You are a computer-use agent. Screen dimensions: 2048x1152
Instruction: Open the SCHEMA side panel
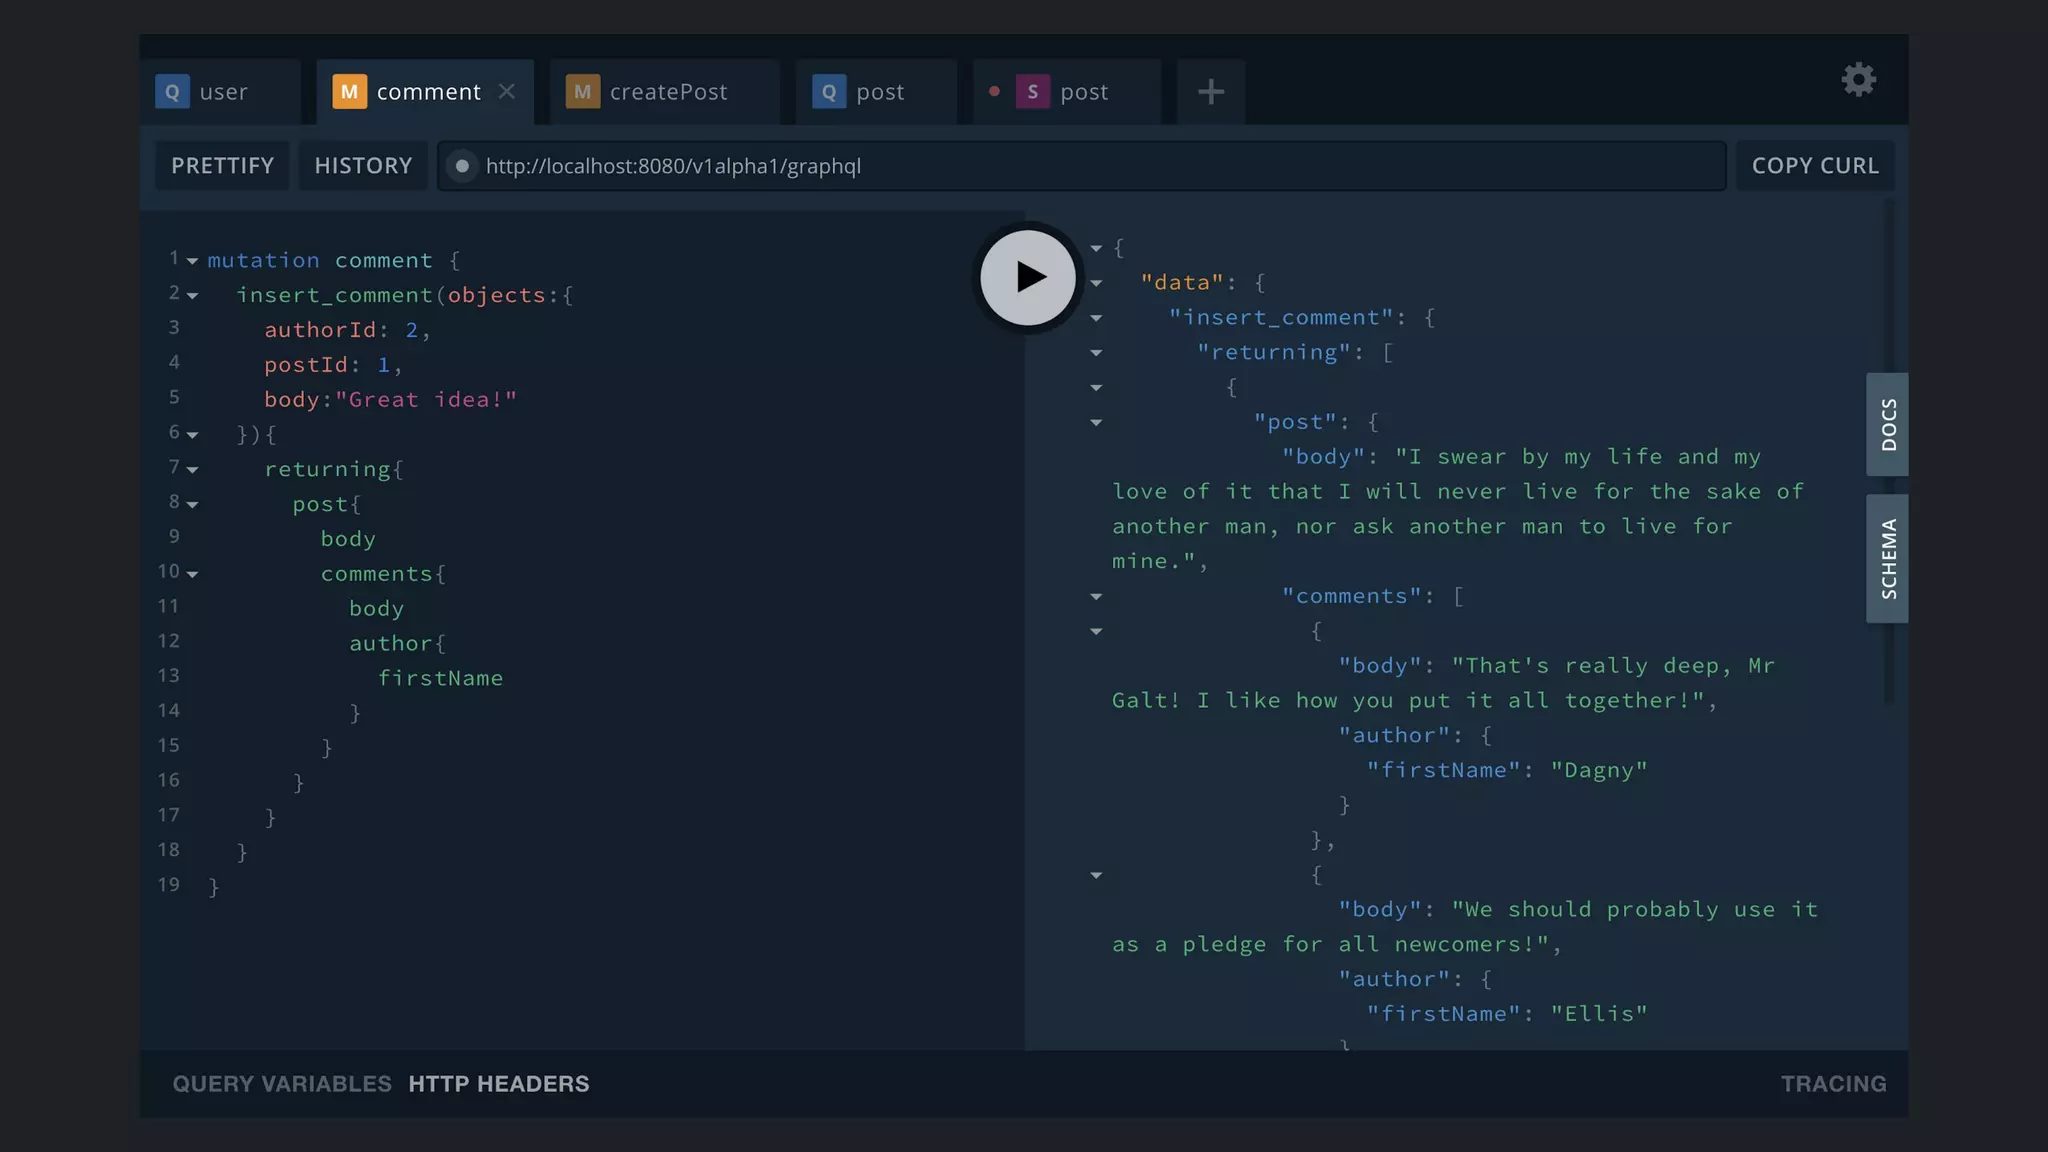(1887, 558)
